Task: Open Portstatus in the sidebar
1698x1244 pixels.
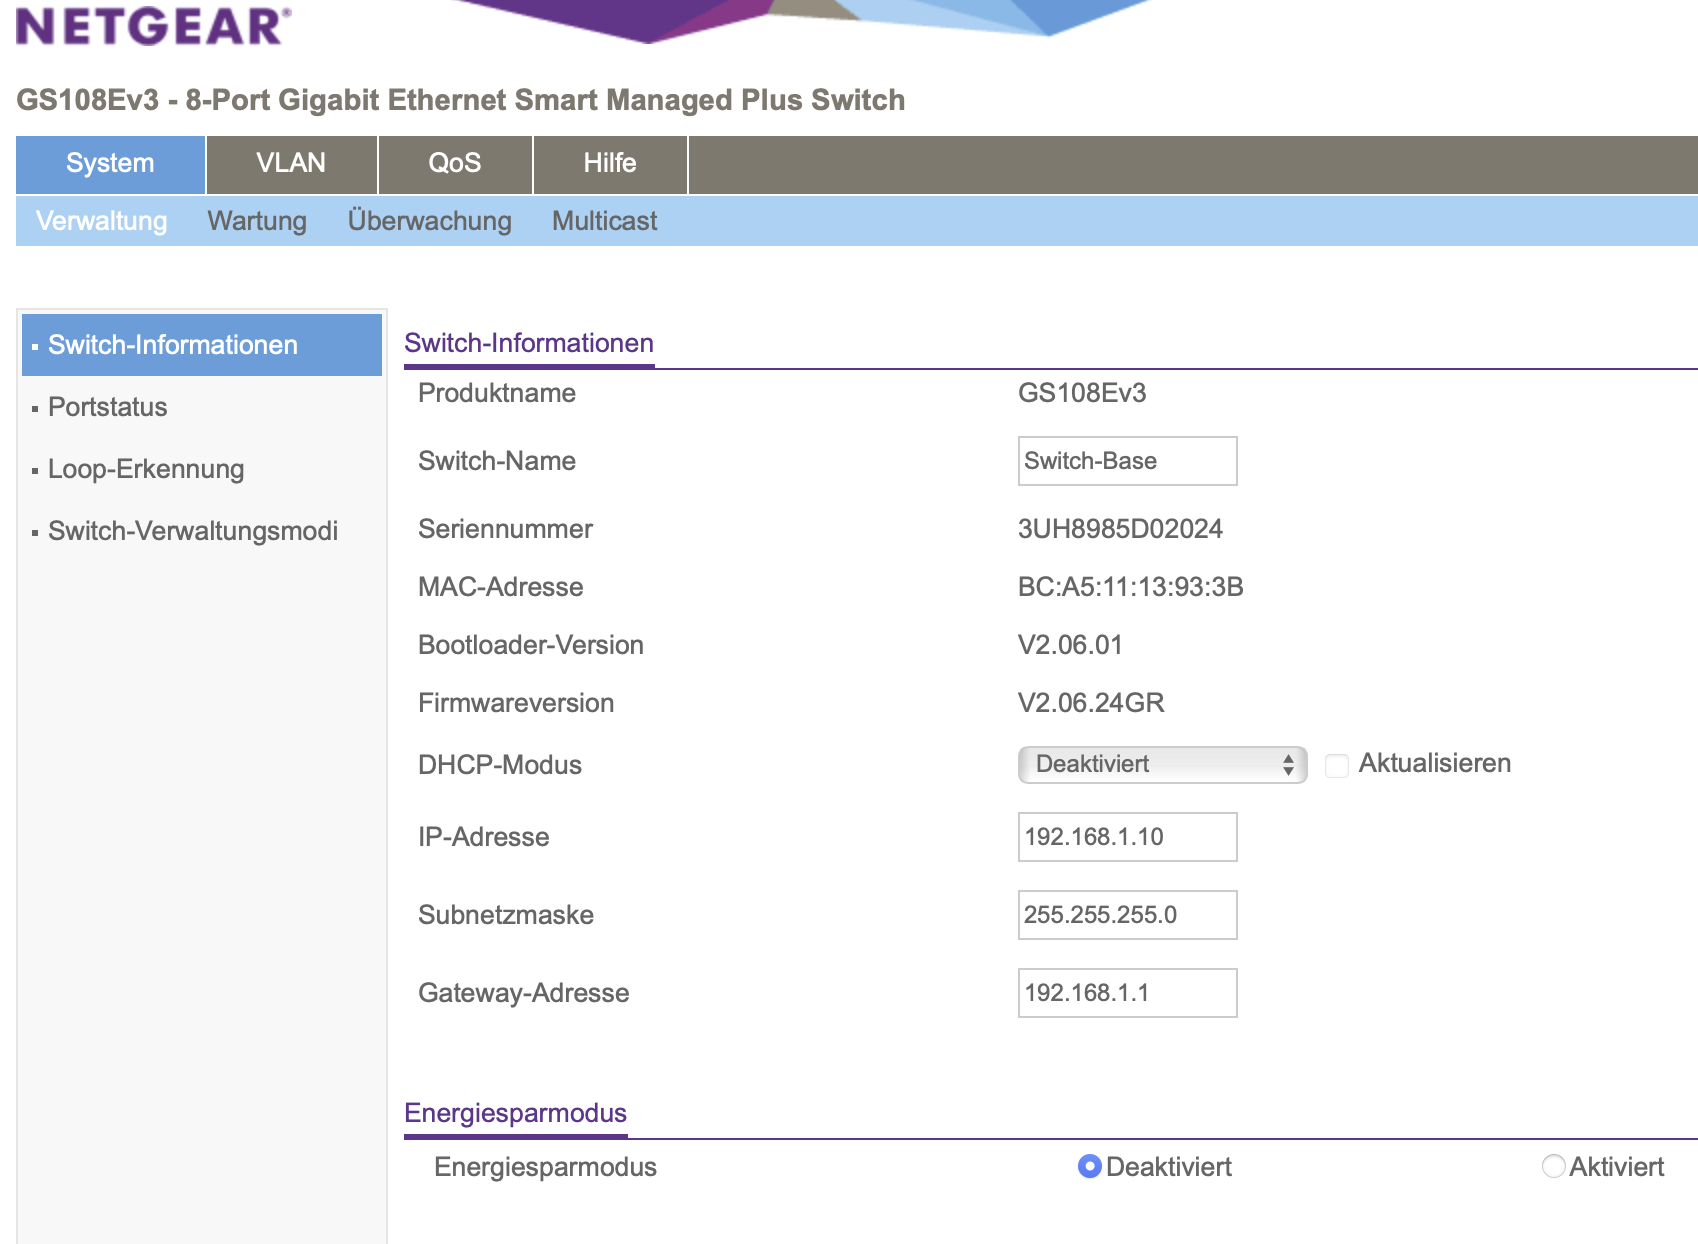Action: tap(107, 407)
